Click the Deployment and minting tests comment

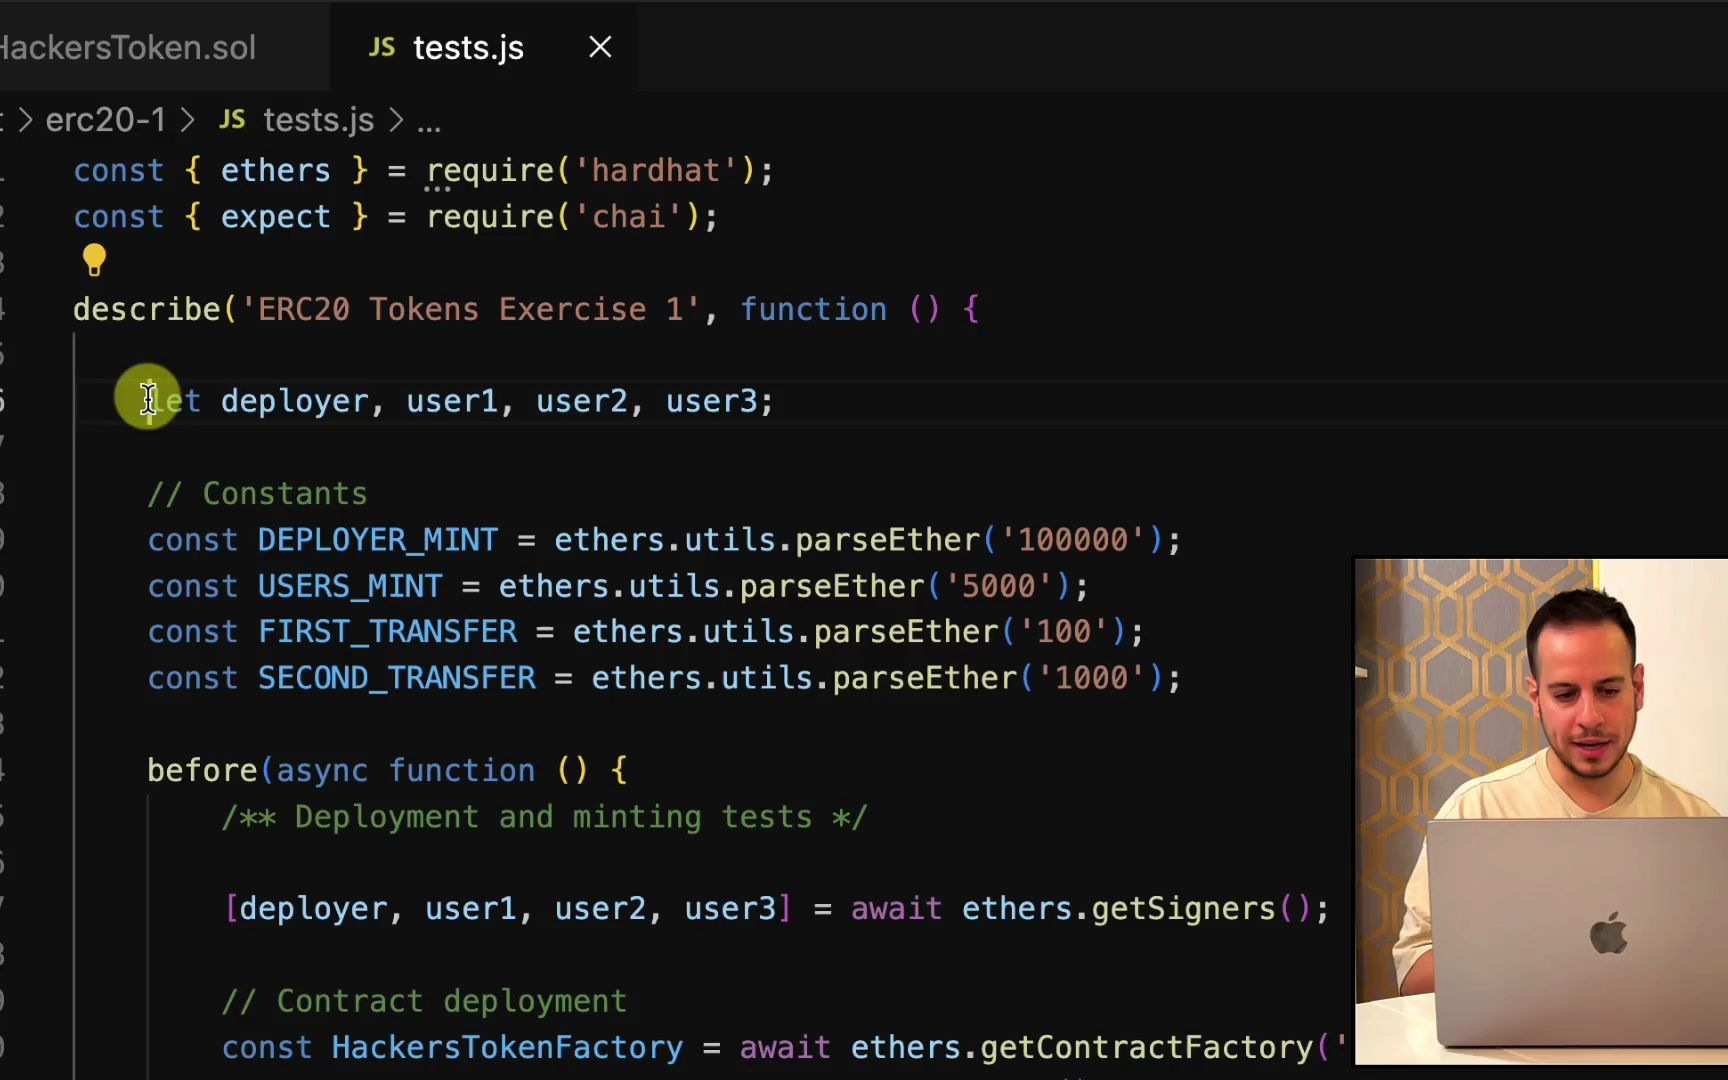point(545,817)
